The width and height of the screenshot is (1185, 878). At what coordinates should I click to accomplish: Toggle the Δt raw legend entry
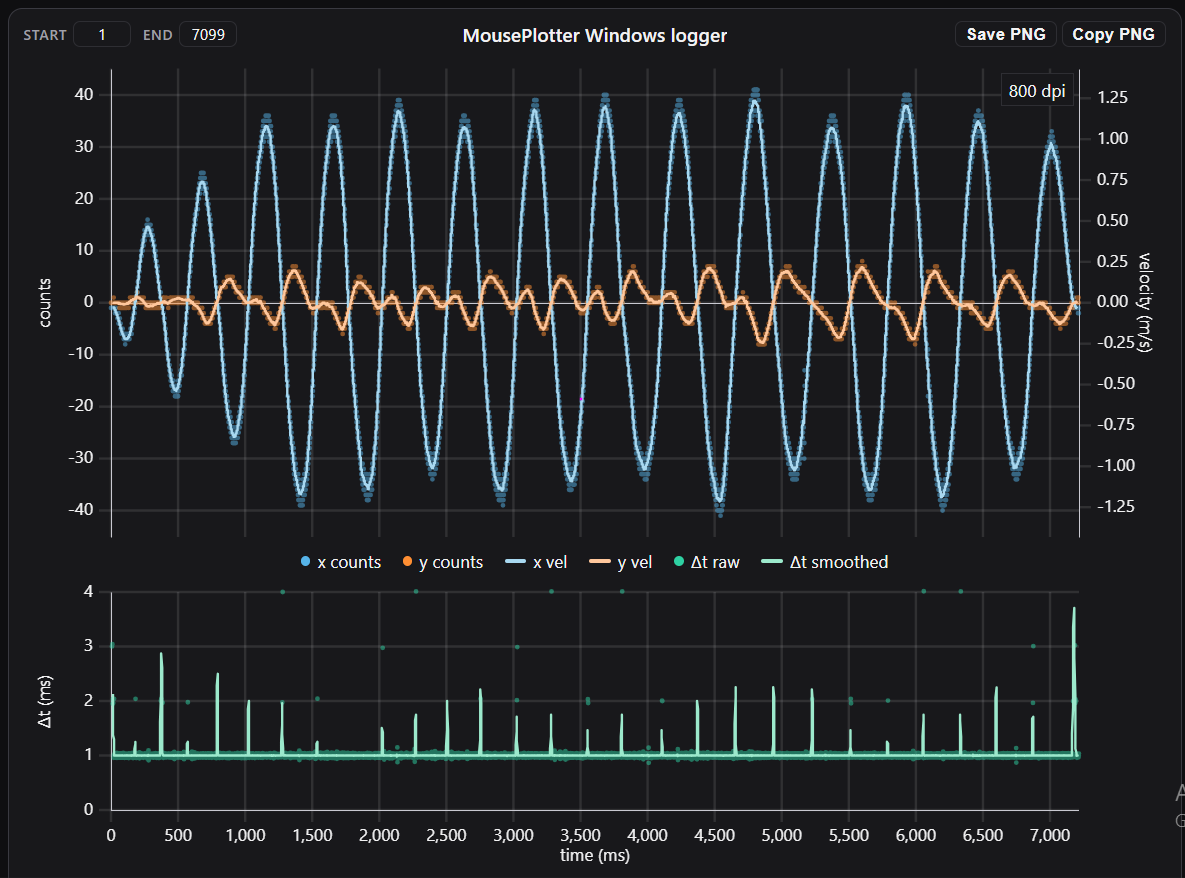coord(707,562)
